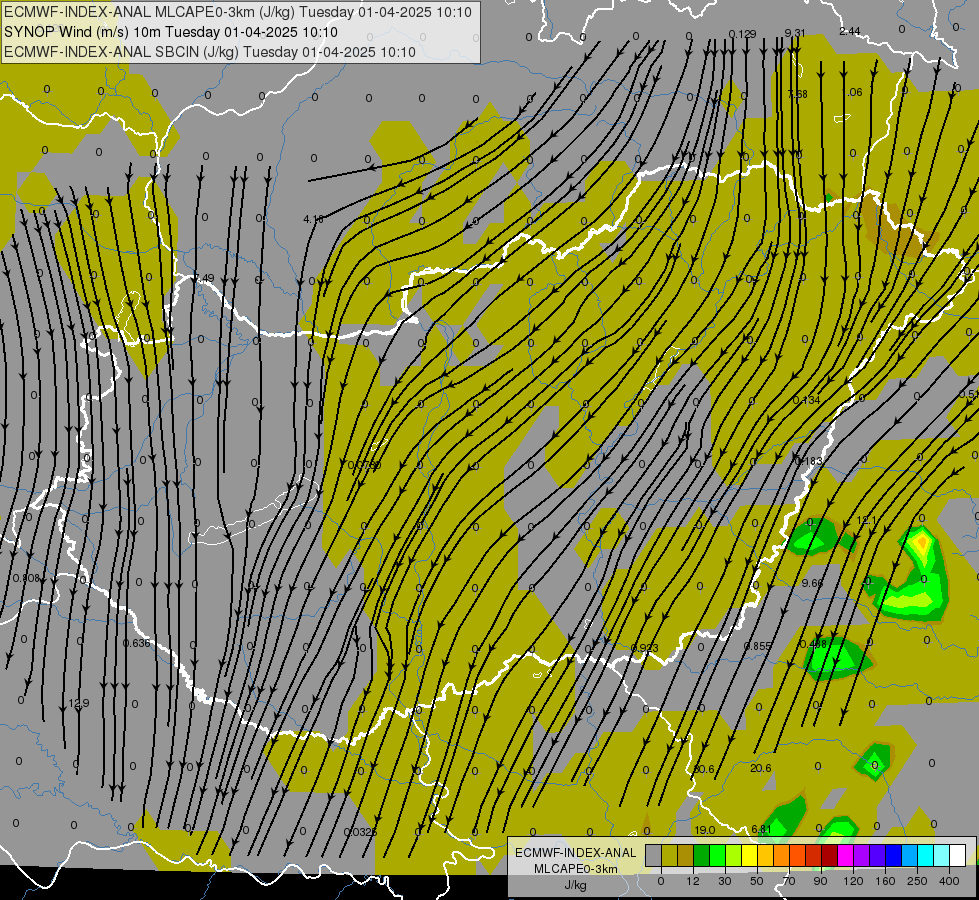Click the 90 legend scale label

tap(820, 881)
